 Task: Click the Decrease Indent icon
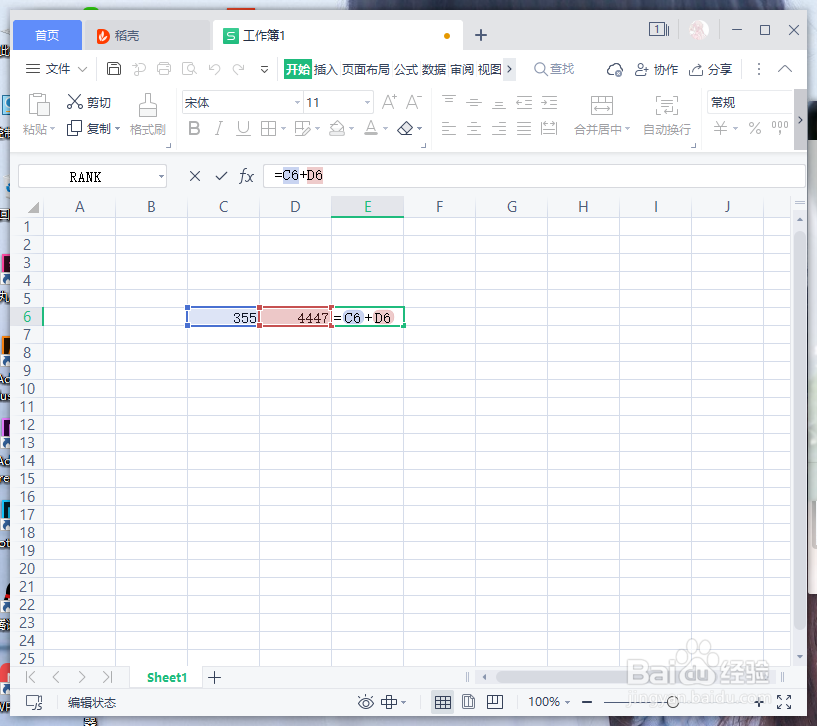pos(524,102)
